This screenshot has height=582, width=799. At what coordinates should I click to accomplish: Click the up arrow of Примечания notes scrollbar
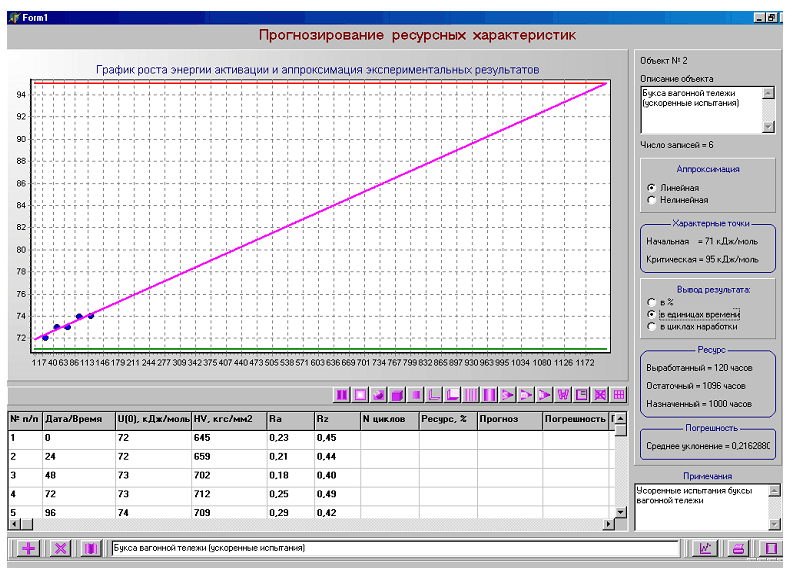click(x=775, y=490)
